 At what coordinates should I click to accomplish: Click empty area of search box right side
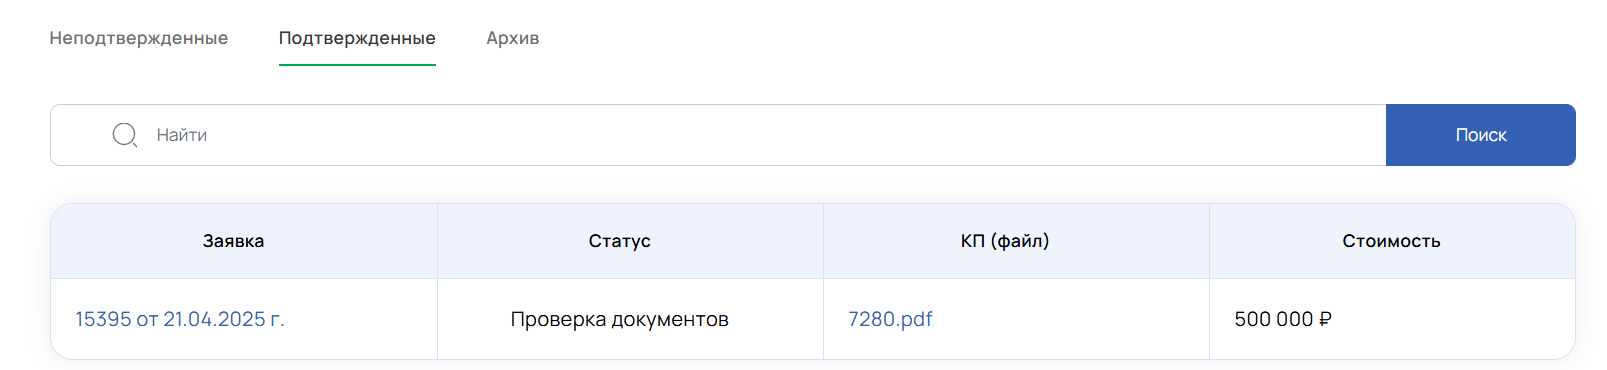(x=1000, y=135)
